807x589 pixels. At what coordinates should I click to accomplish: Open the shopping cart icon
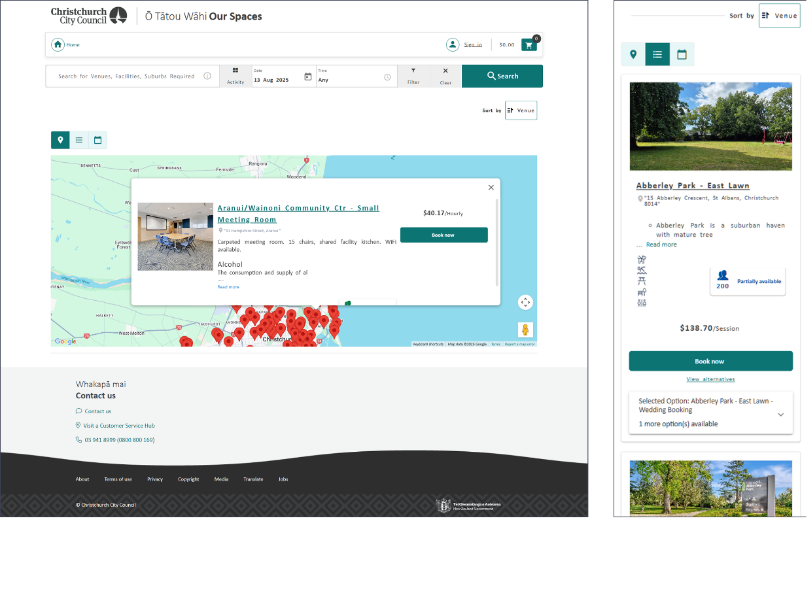pyautogui.click(x=529, y=44)
